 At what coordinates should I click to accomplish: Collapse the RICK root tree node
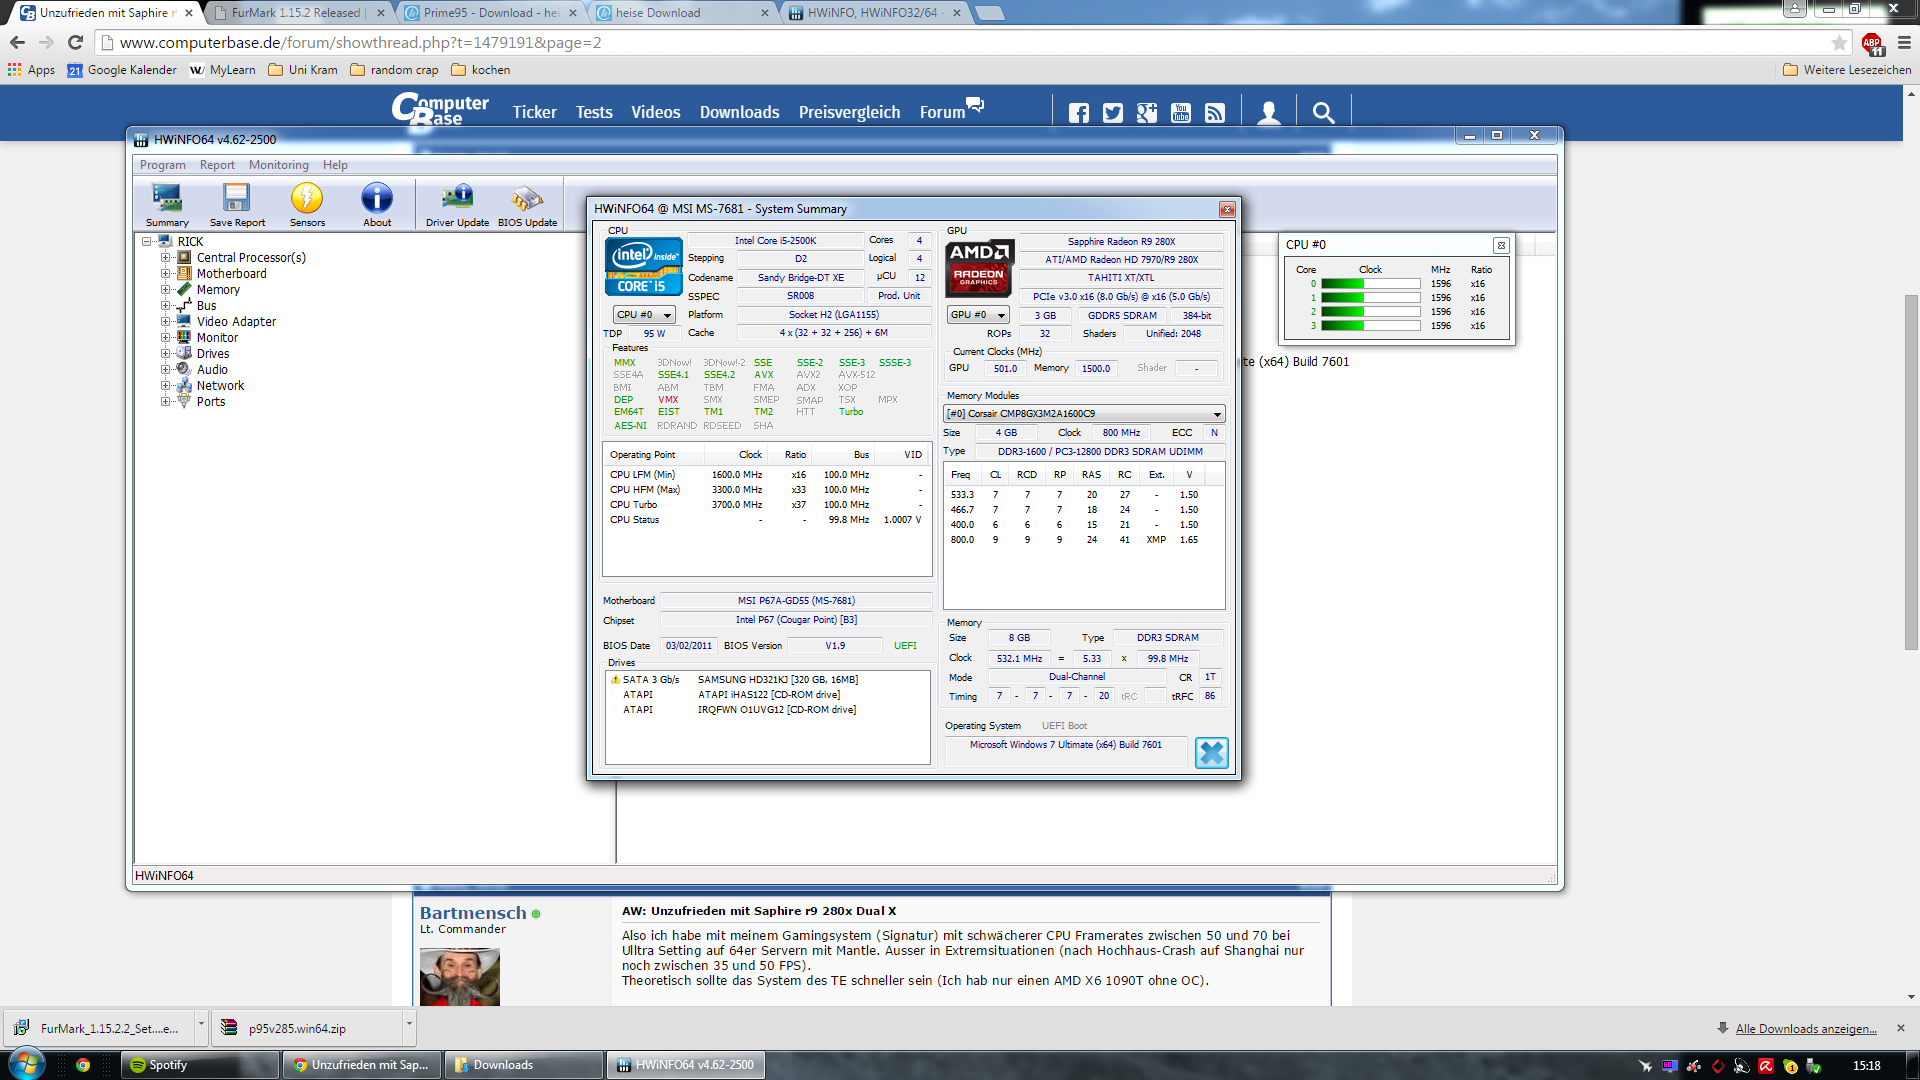[x=147, y=242]
